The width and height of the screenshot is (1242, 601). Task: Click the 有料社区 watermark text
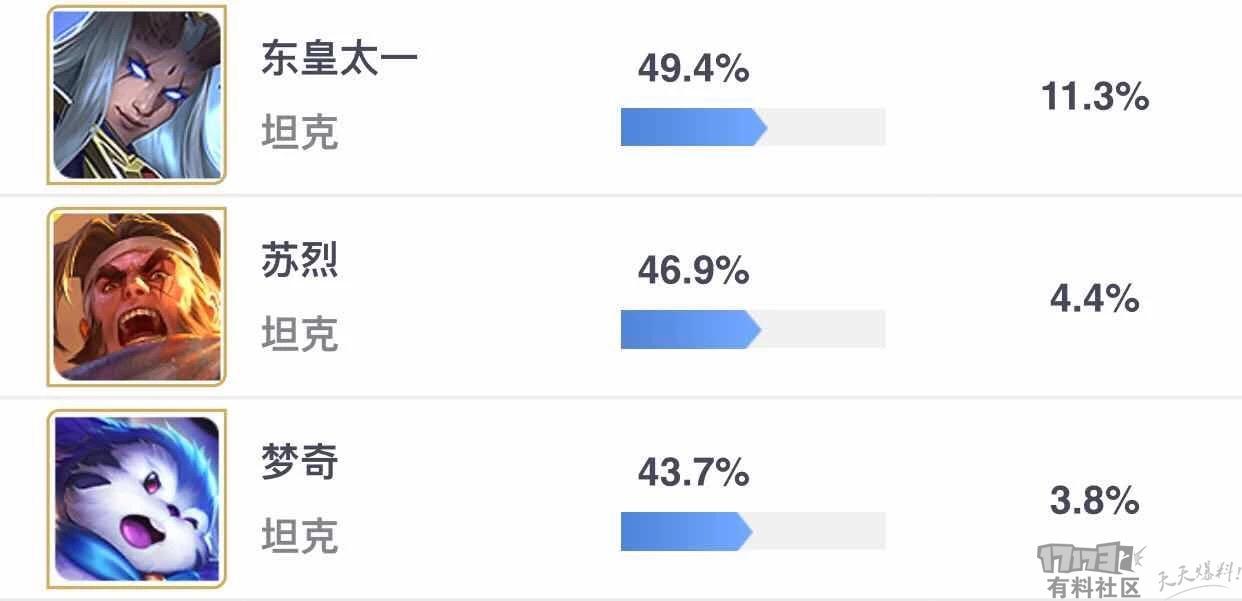[1094, 587]
